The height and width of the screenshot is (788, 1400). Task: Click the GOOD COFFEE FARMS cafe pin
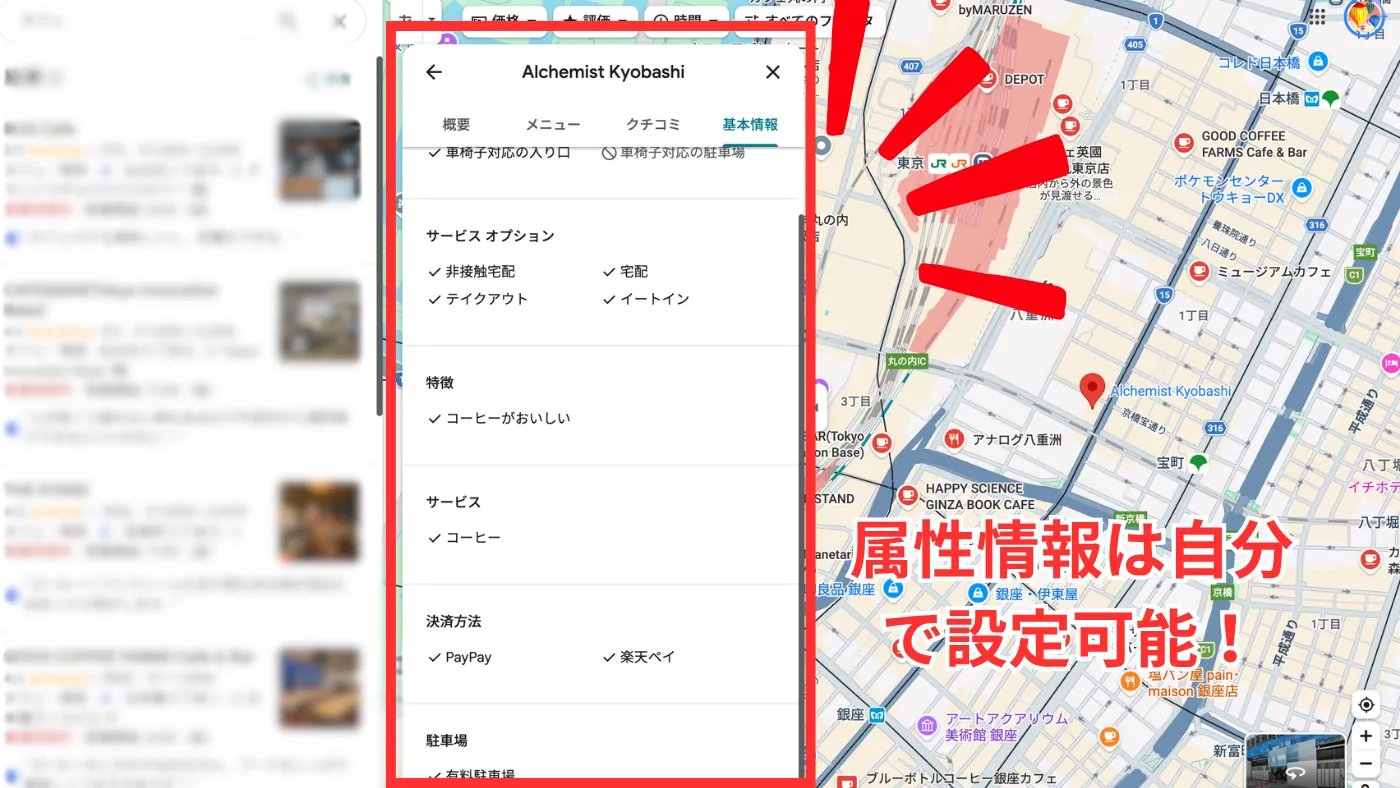[x=1184, y=143]
